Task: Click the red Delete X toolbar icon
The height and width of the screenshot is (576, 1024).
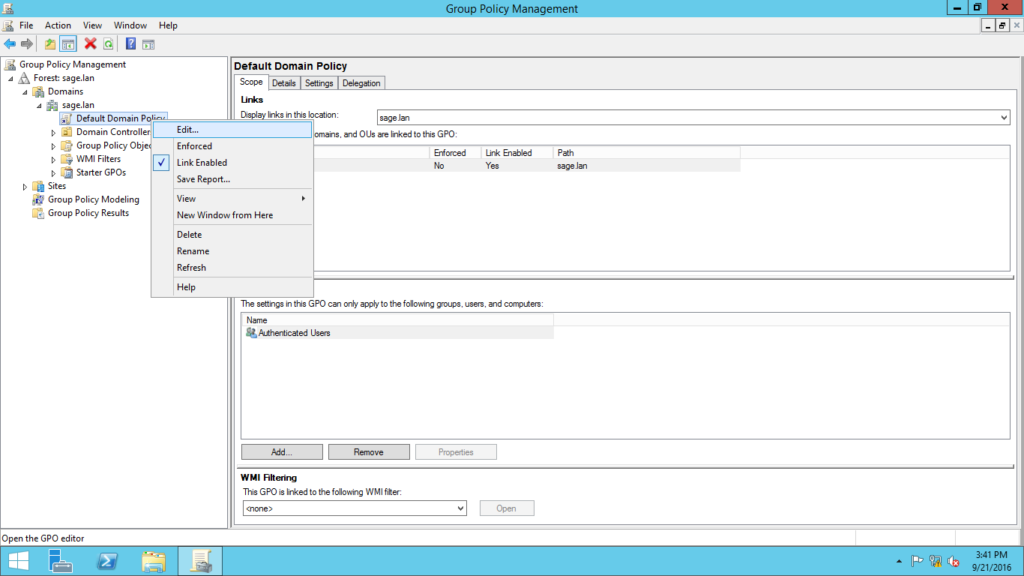Action: coord(90,44)
